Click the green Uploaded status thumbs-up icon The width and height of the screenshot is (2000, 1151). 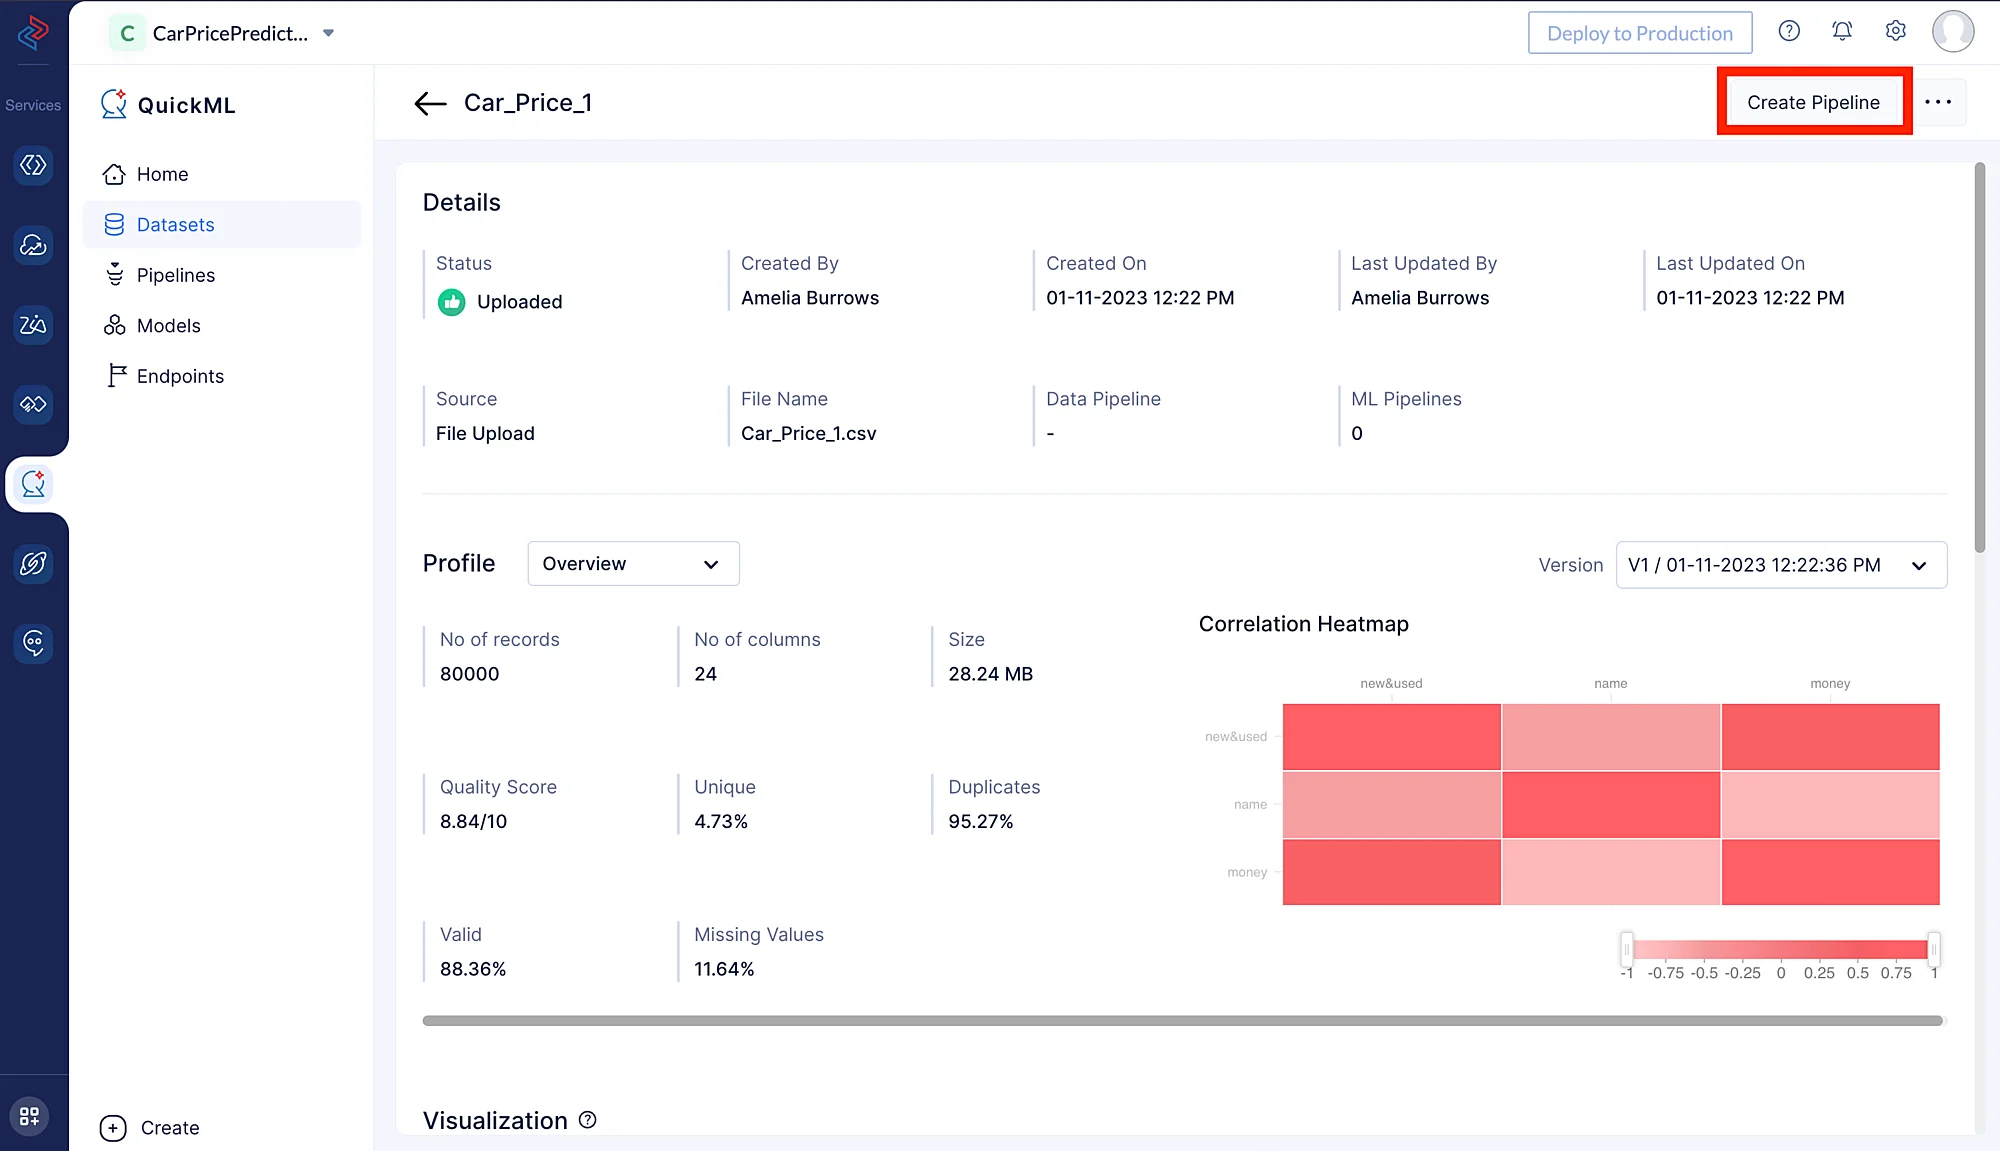tap(452, 302)
